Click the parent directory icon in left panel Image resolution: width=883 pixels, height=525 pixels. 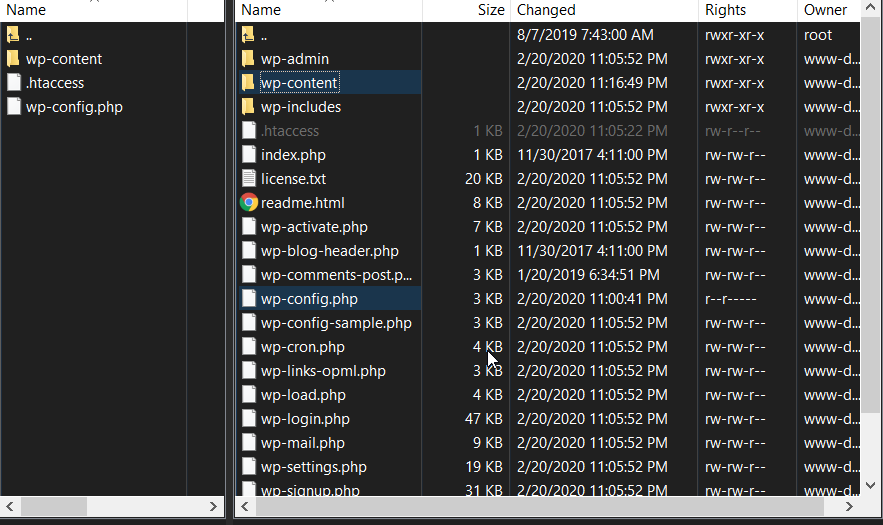coord(13,35)
